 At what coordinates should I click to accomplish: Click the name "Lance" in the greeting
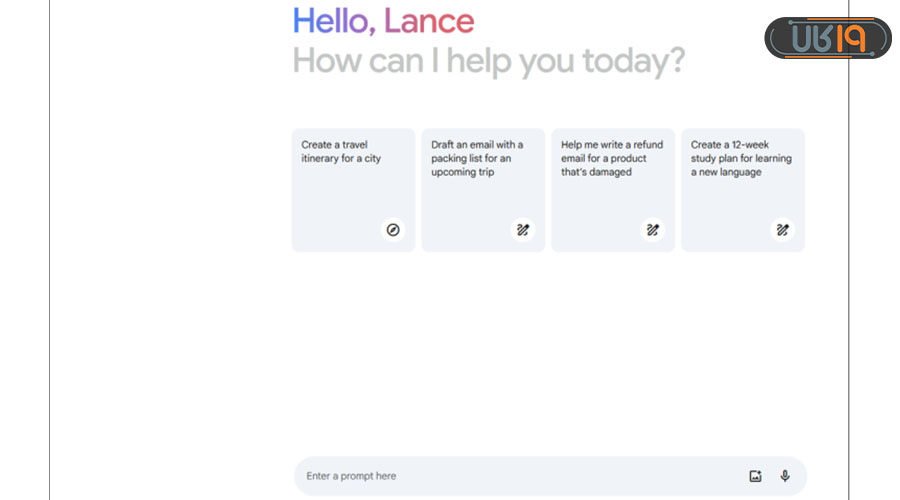click(x=429, y=21)
